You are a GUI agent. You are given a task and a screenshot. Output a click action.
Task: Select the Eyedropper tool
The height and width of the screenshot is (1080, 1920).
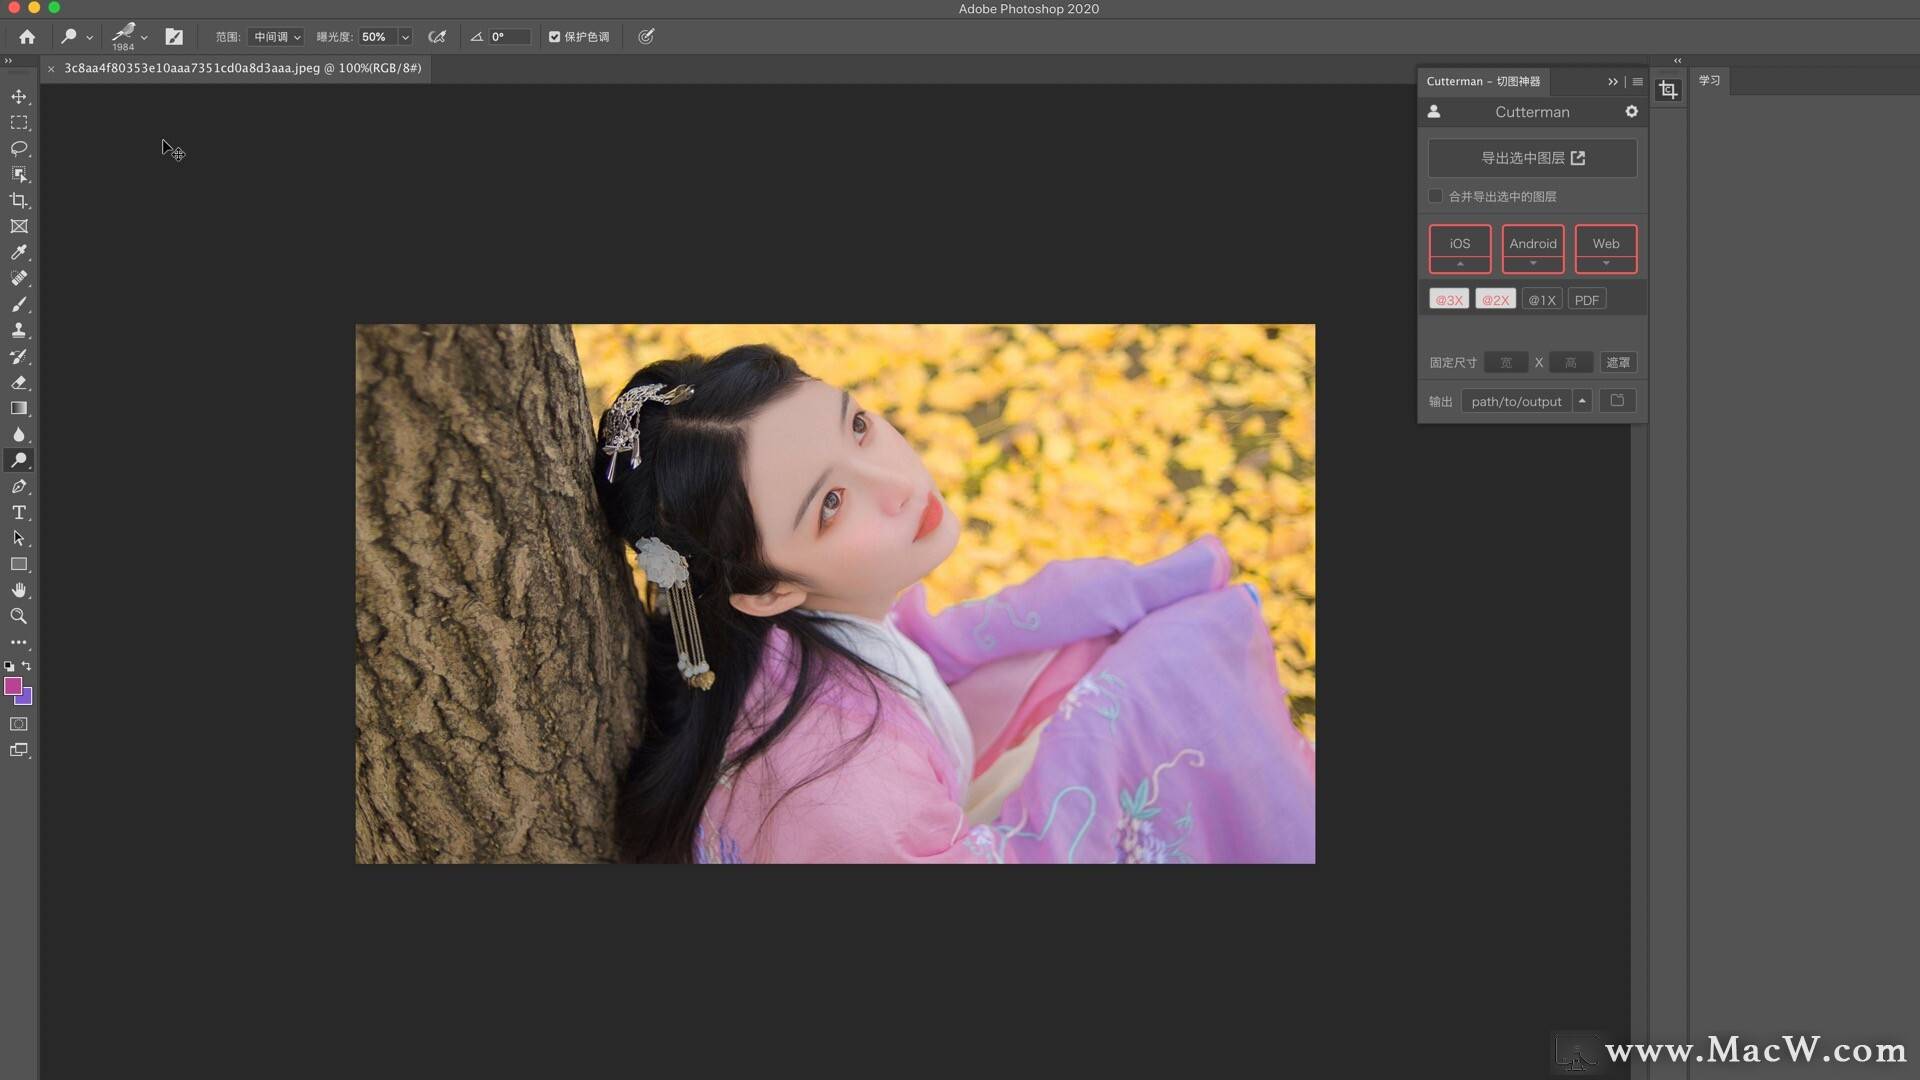[19, 253]
